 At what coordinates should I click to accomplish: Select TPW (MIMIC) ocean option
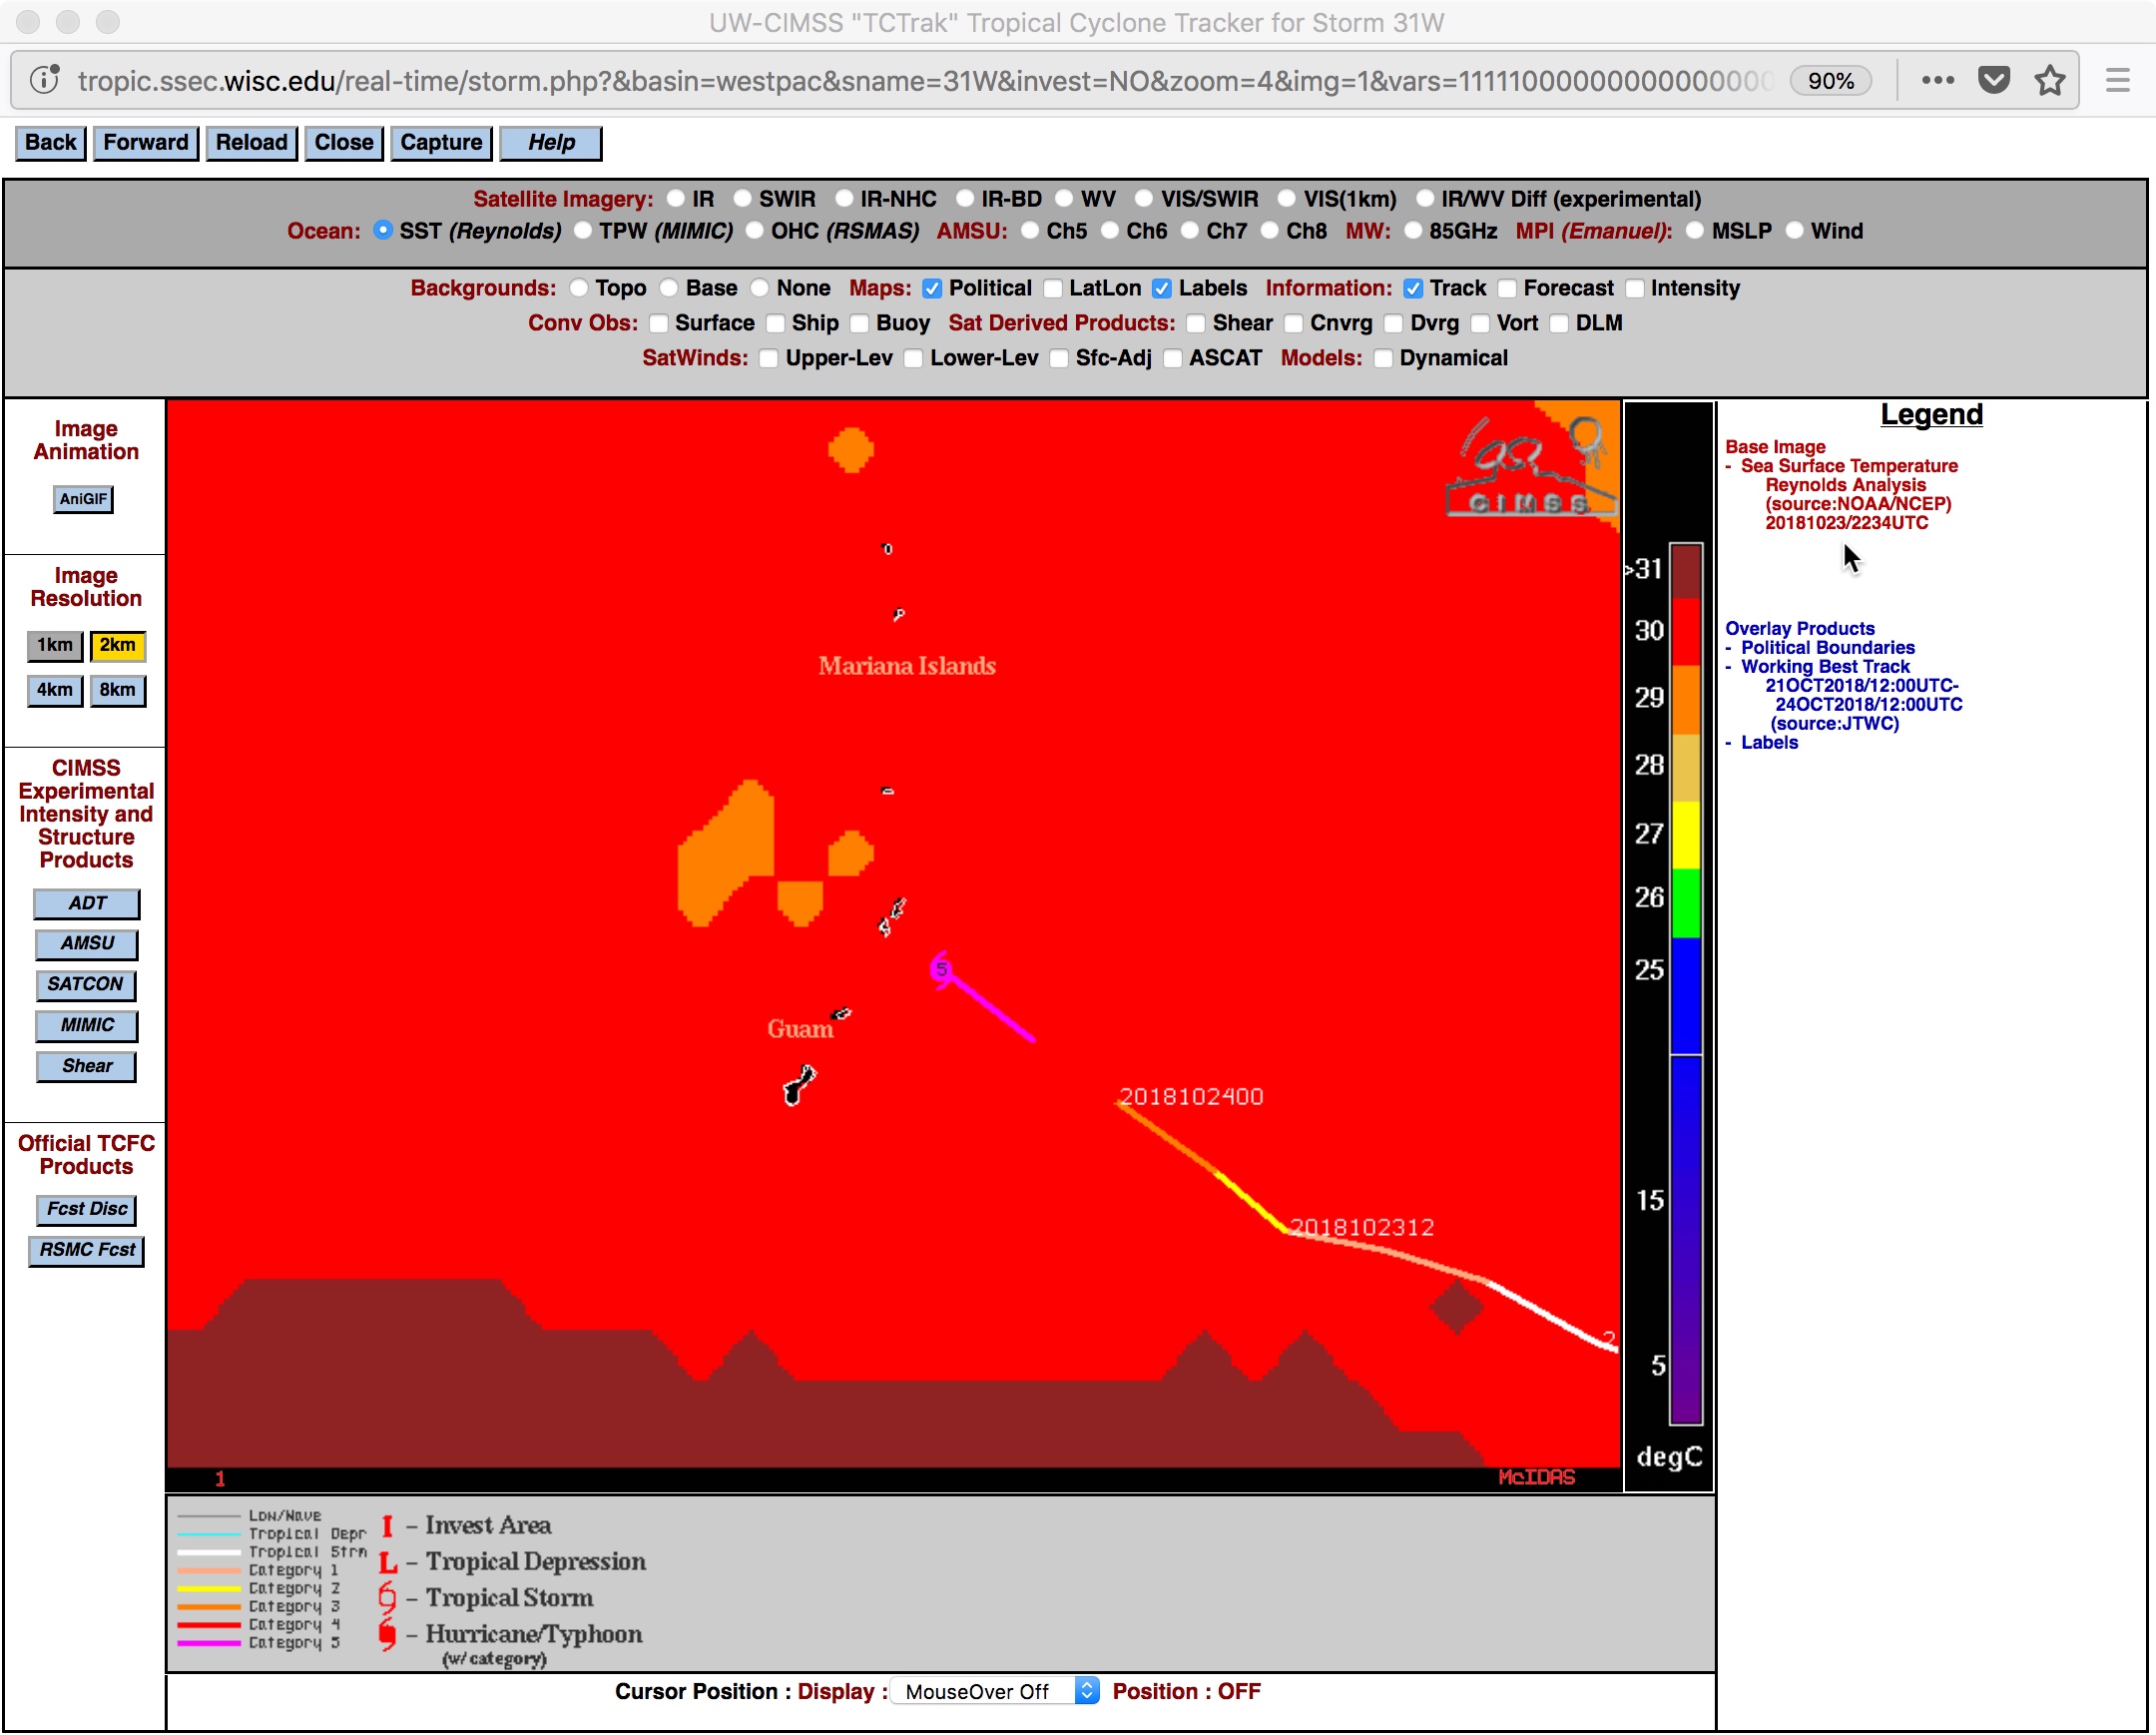[583, 231]
